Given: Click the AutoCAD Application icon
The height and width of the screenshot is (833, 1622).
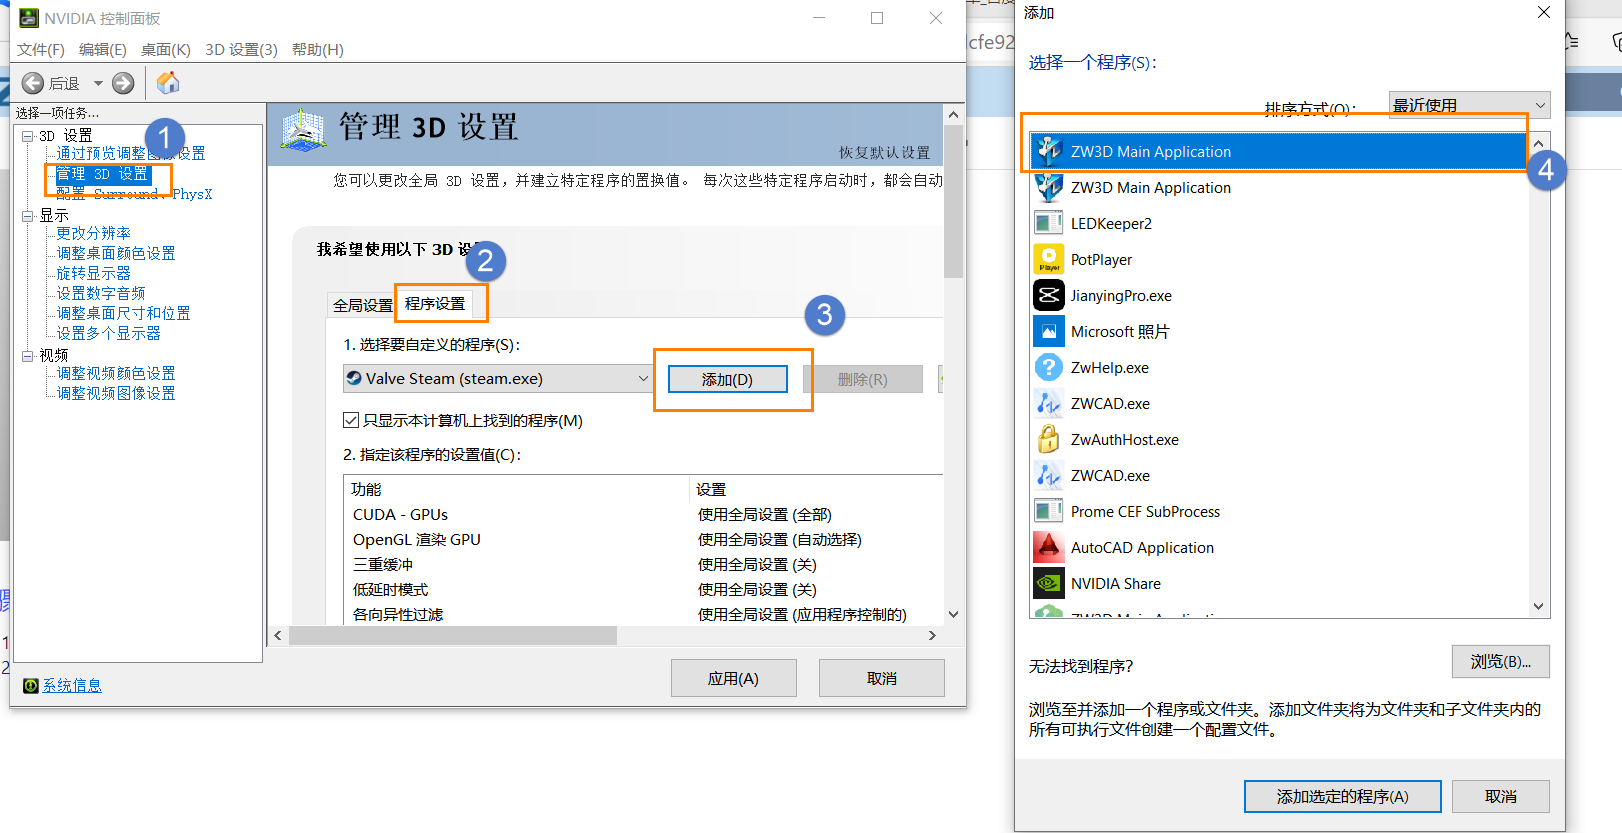Looking at the screenshot, I should pos(1048,547).
